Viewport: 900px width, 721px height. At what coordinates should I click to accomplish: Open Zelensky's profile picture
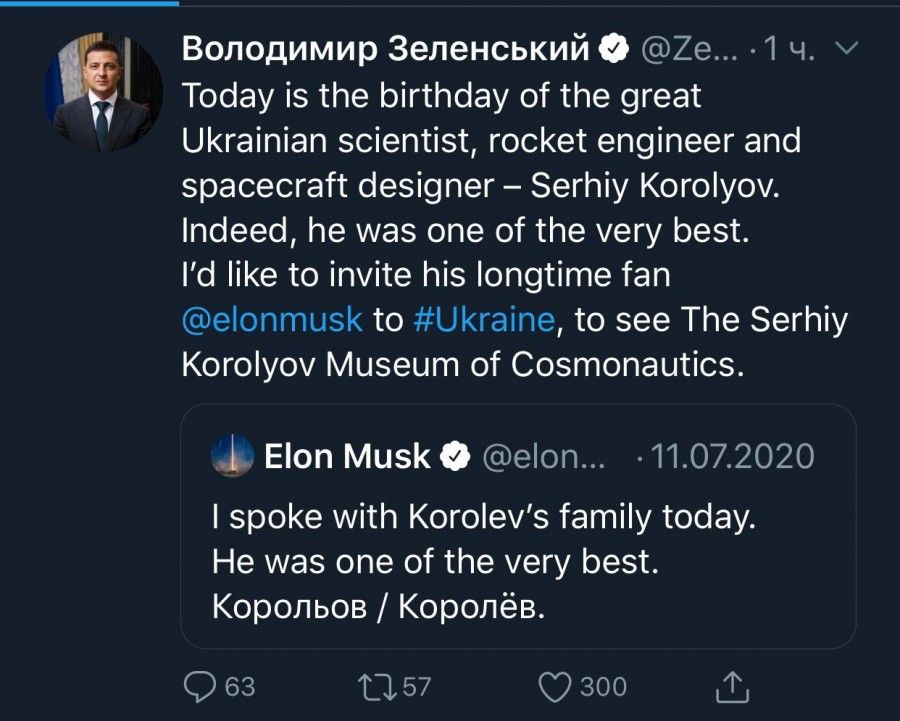pos(104,92)
